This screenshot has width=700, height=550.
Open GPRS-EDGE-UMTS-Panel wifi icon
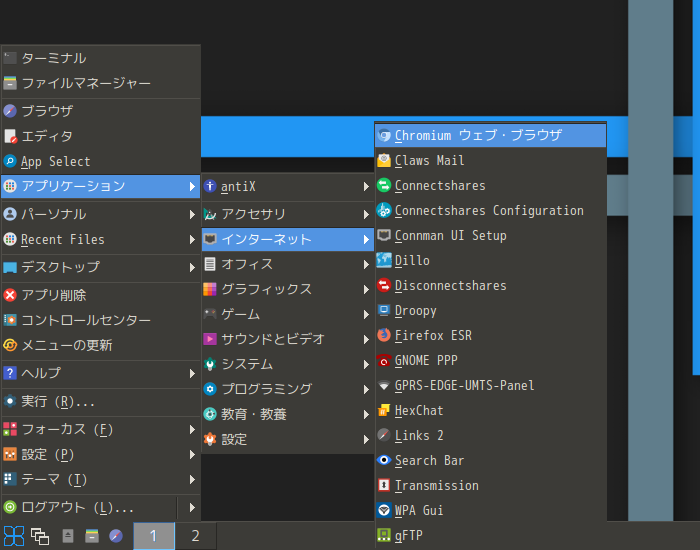[384, 385]
